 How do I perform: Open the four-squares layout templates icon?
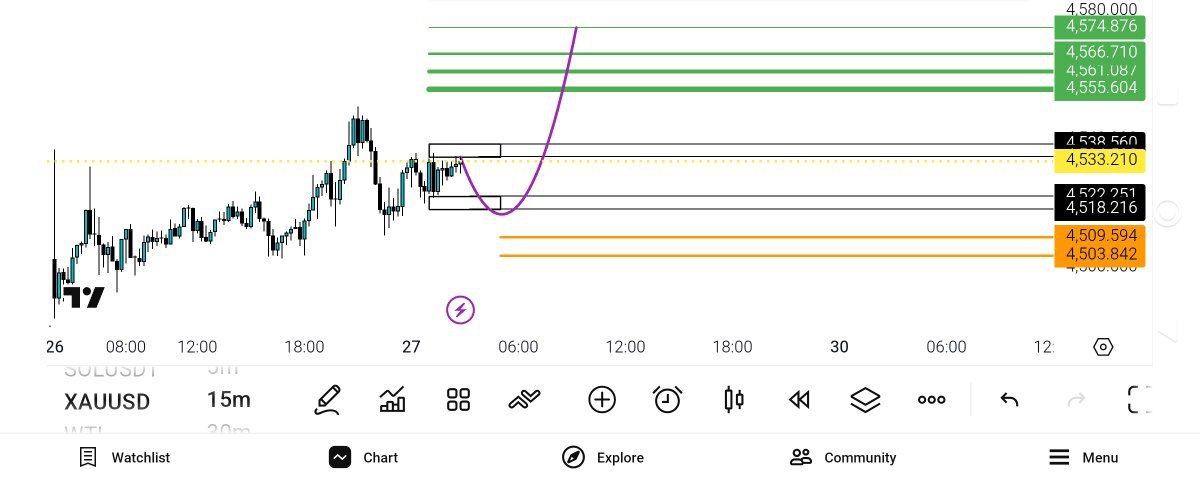pyautogui.click(x=458, y=400)
